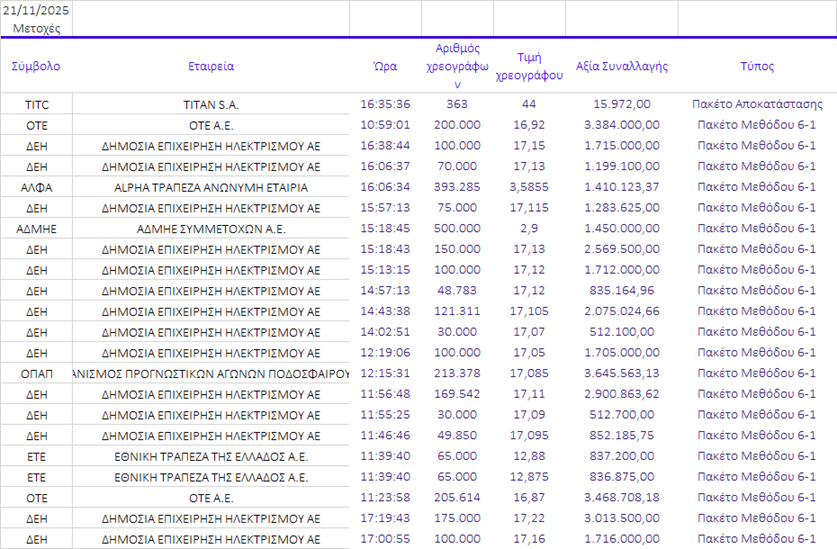Click the Μετοχές label cell
The image size is (837, 549).
(36, 28)
